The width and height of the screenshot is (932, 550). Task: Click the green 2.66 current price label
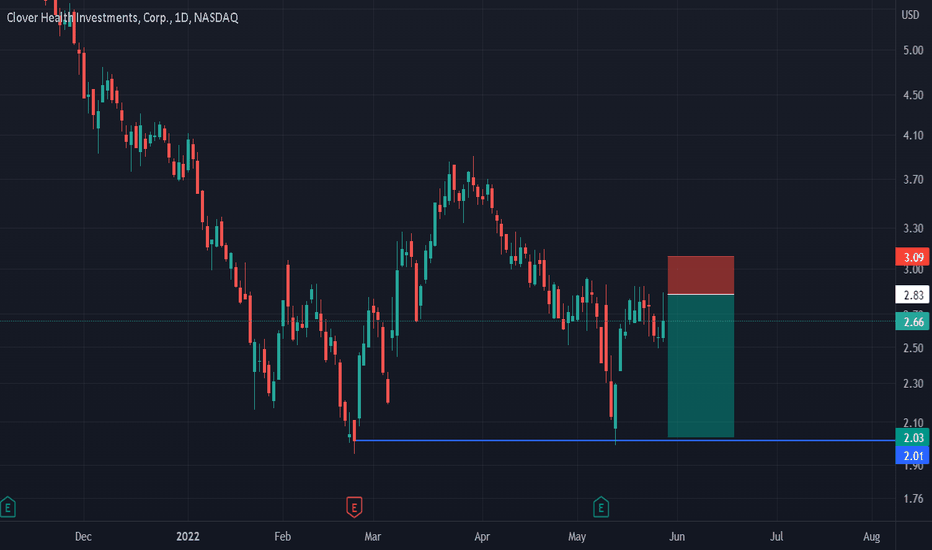point(912,322)
